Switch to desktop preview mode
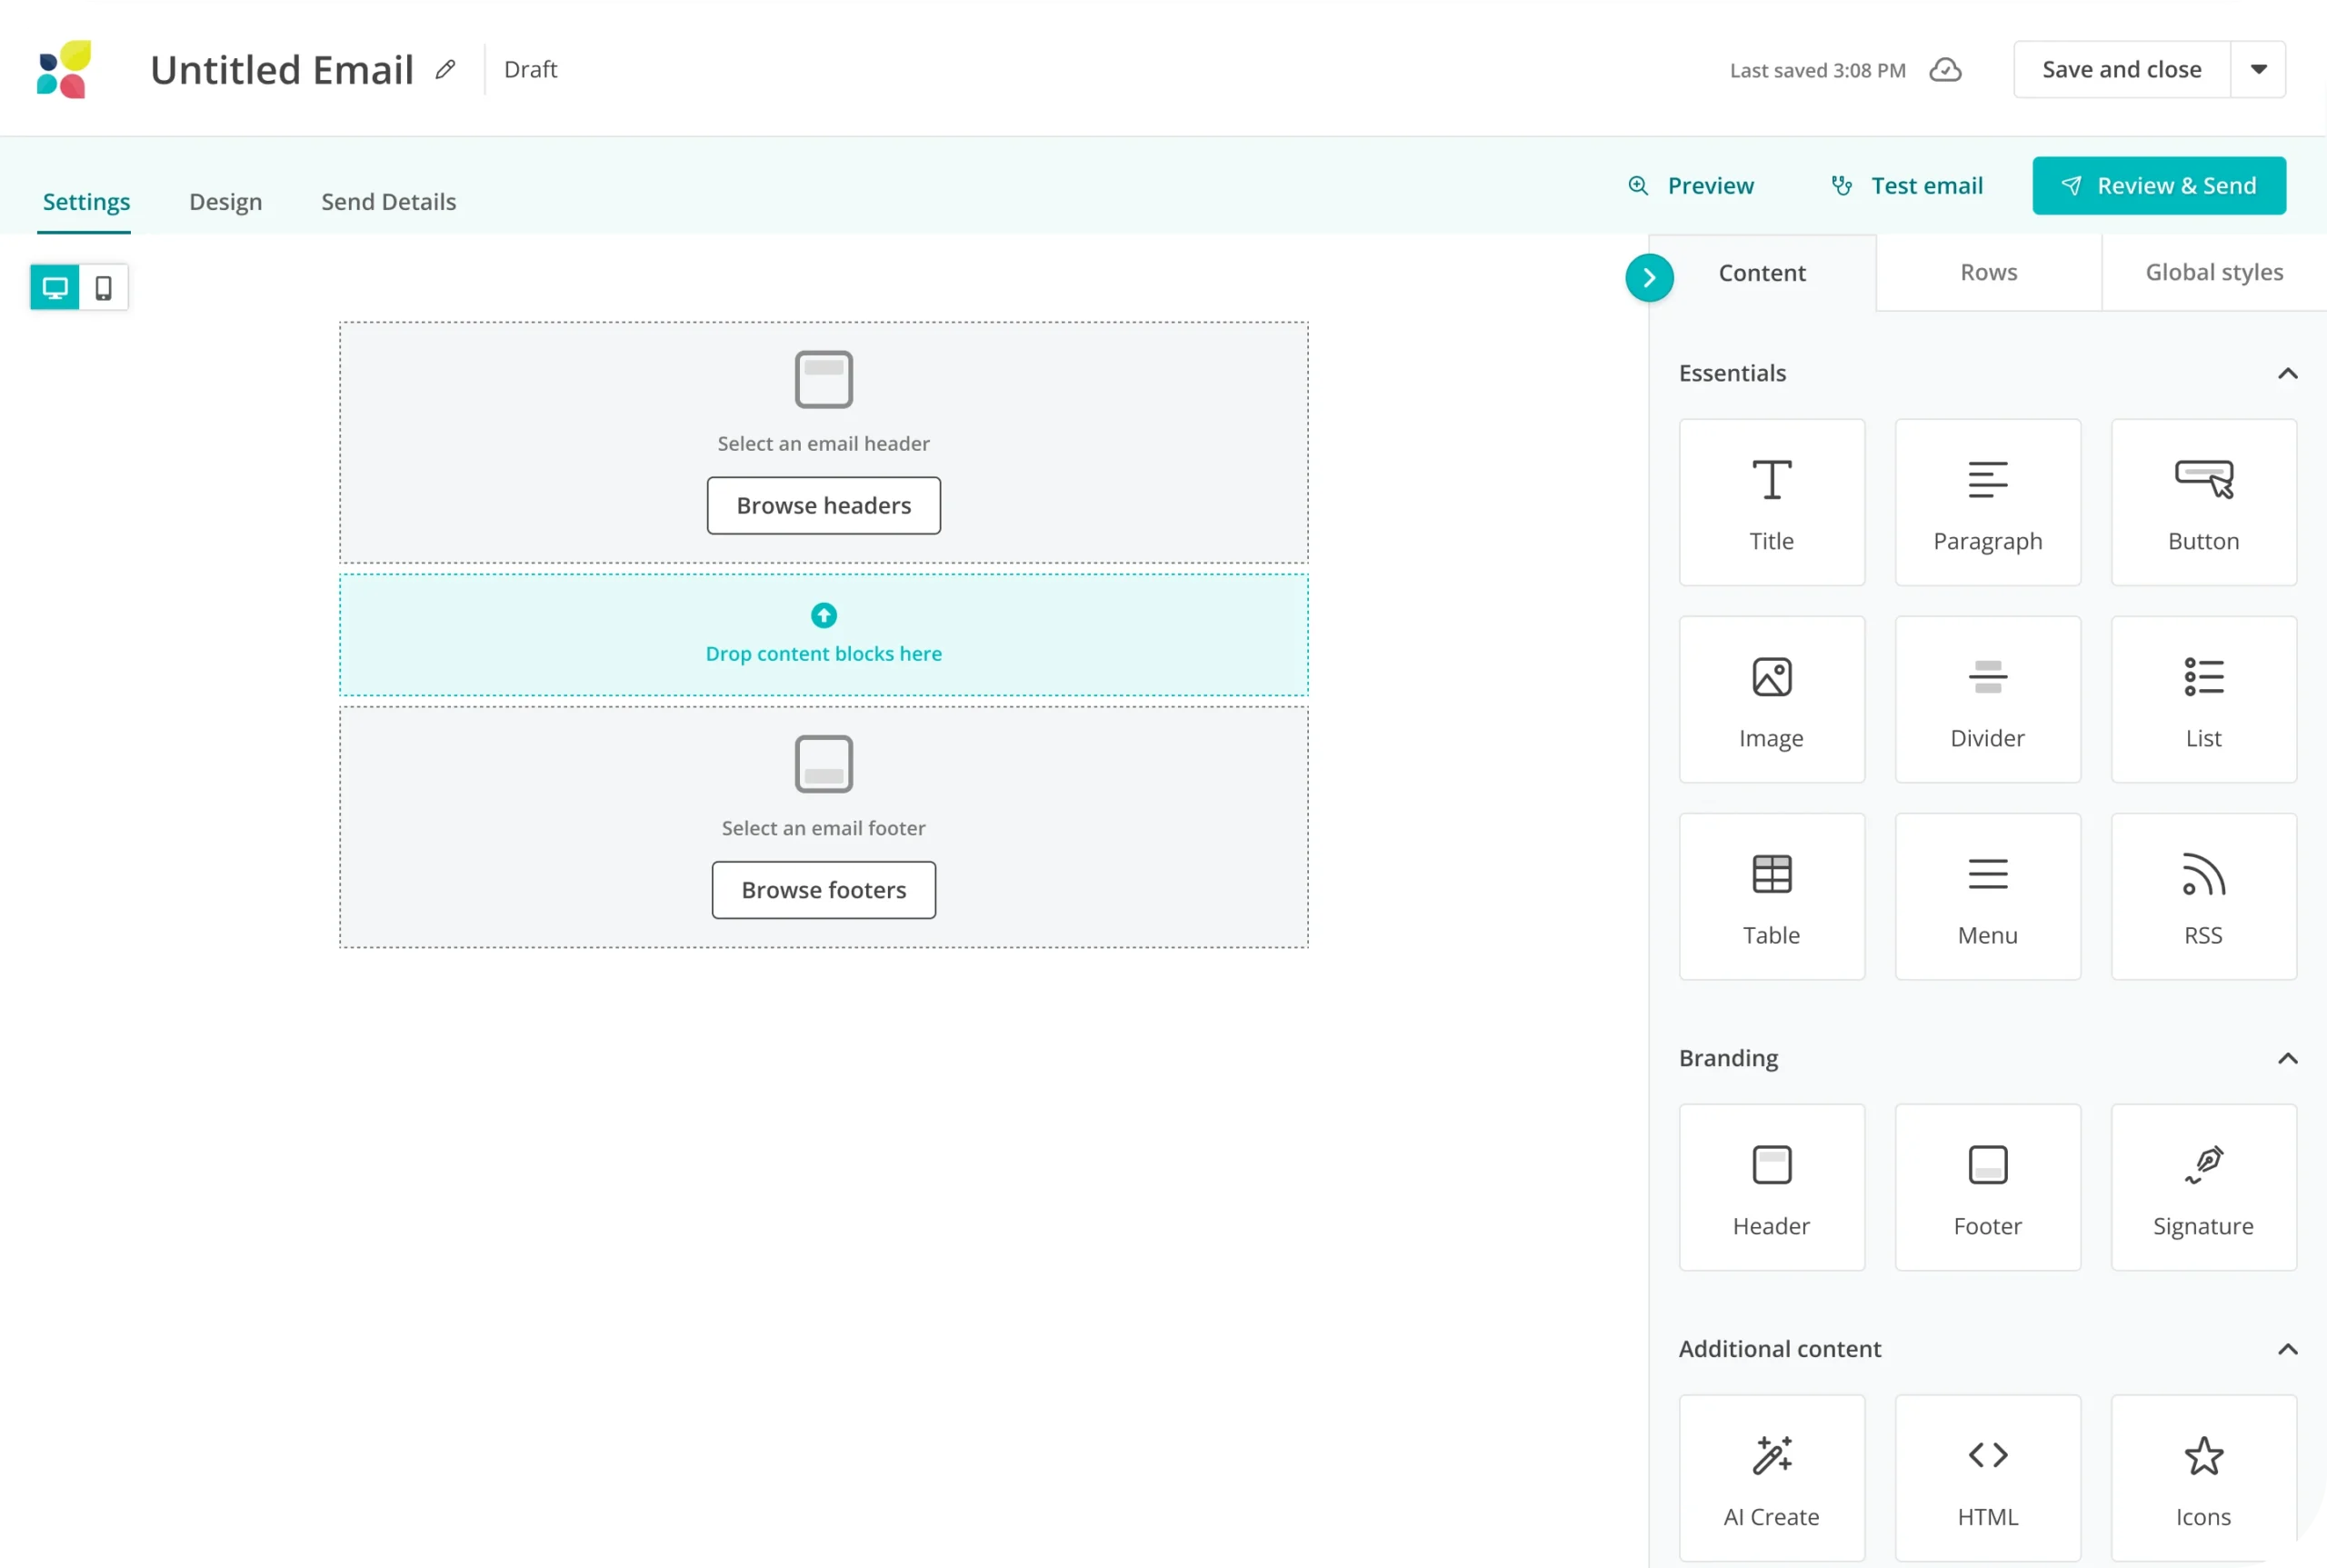 click(55, 288)
